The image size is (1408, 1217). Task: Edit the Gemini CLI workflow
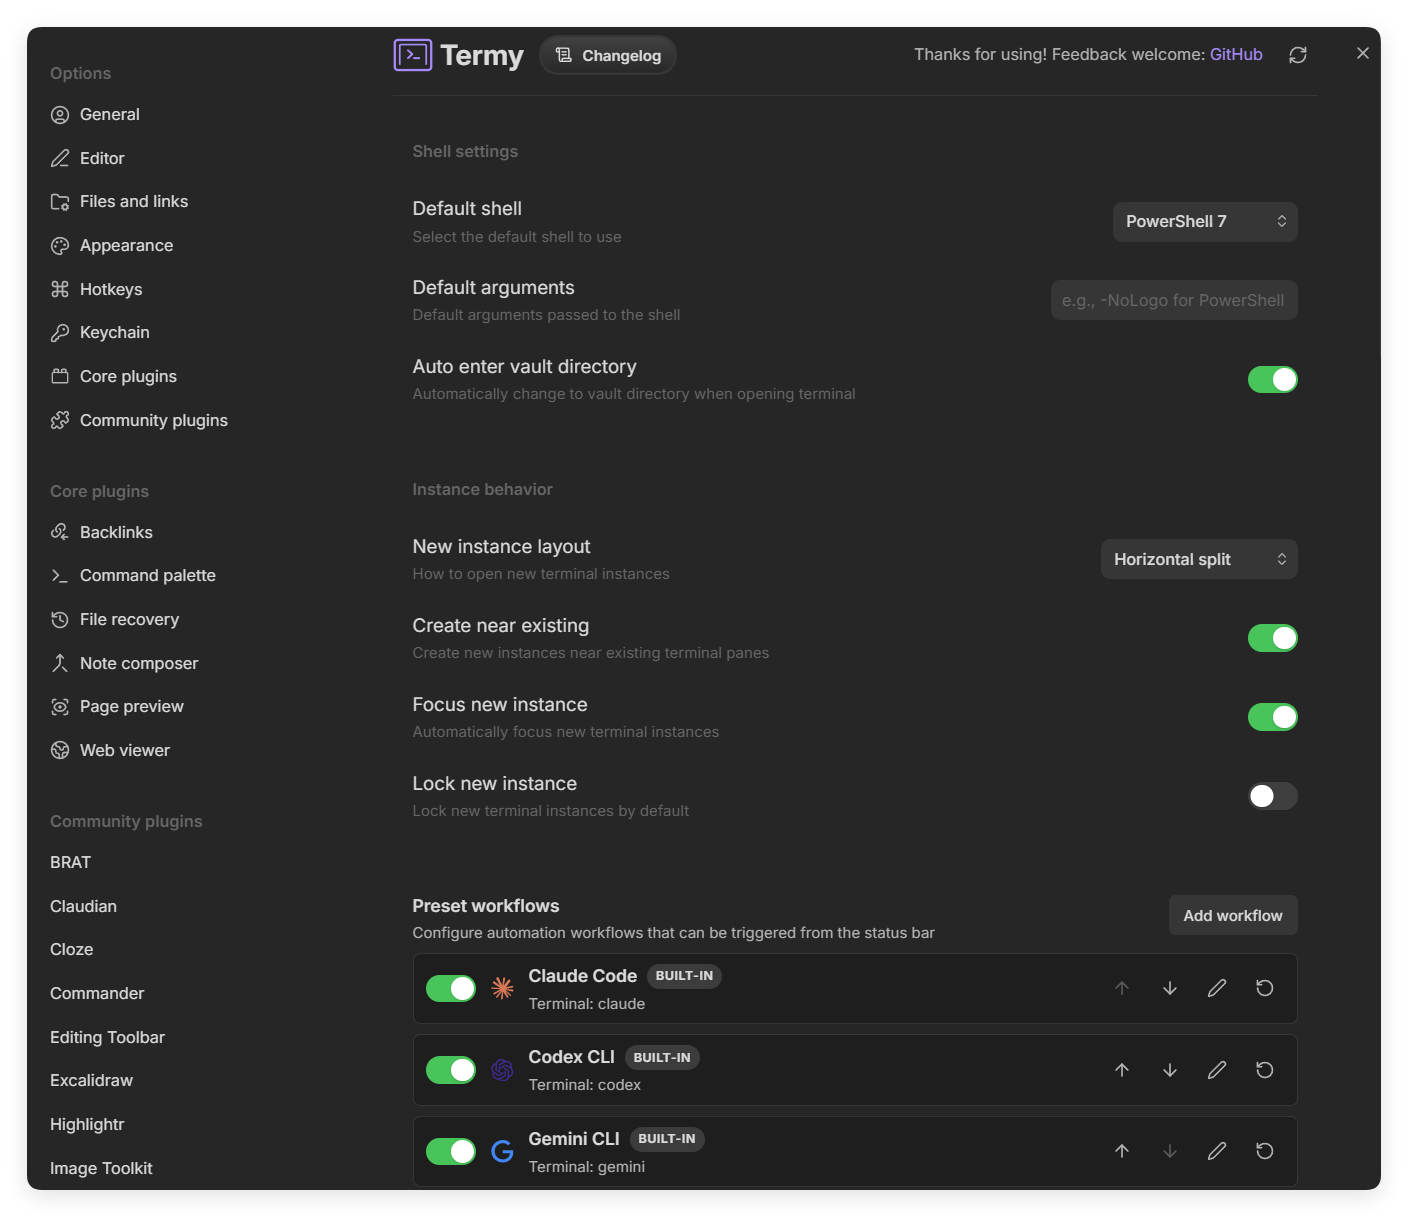[x=1217, y=1151]
